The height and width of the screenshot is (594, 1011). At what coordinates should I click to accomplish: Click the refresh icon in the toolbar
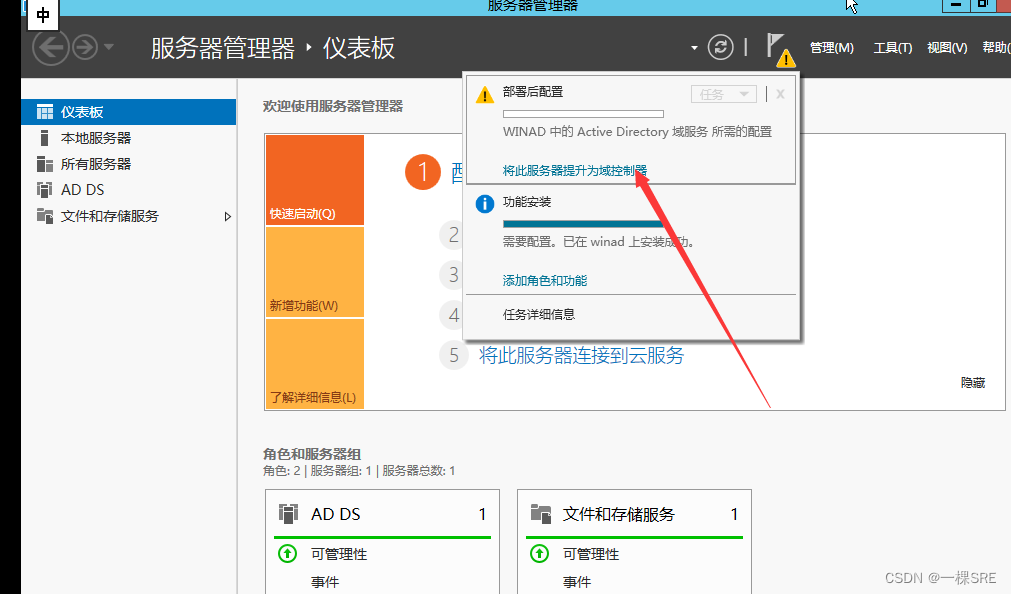click(x=720, y=46)
